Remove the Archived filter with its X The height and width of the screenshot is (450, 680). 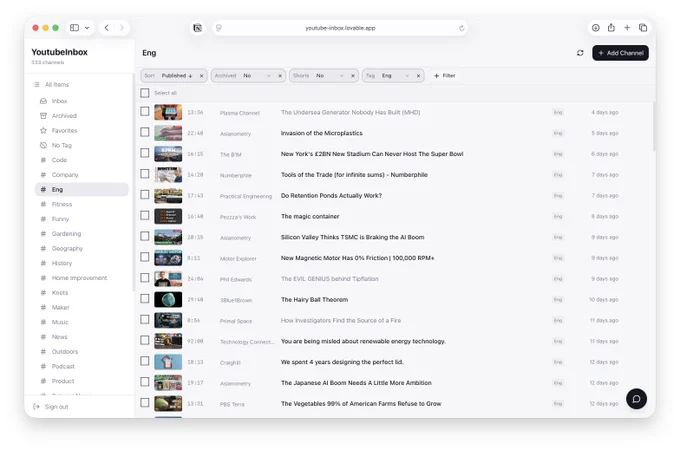280,76
